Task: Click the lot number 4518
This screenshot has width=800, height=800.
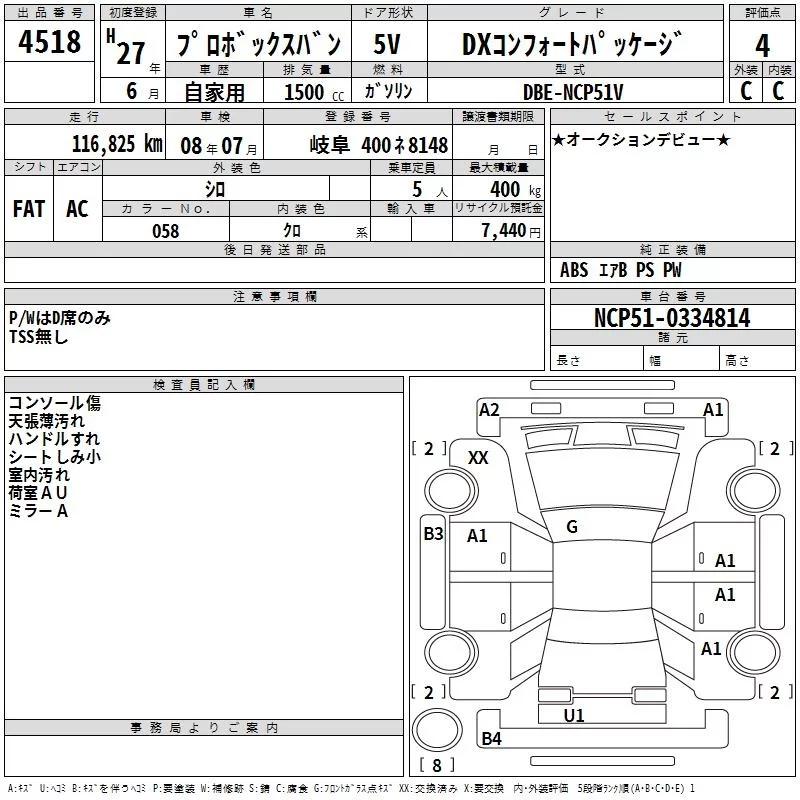Action: (49, 41)
